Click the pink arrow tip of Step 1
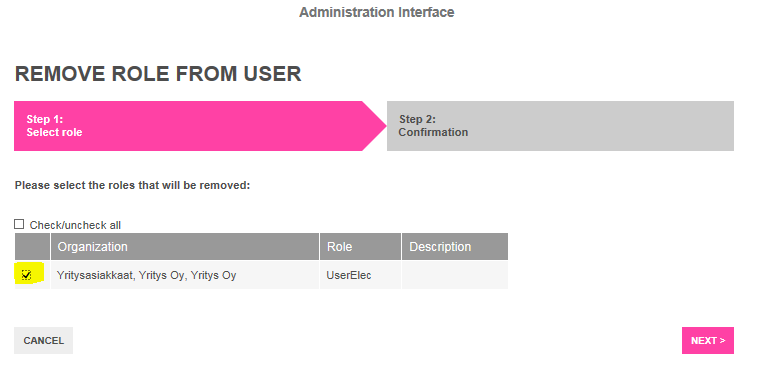Viewport: 761px width, 375px height. 375,126
